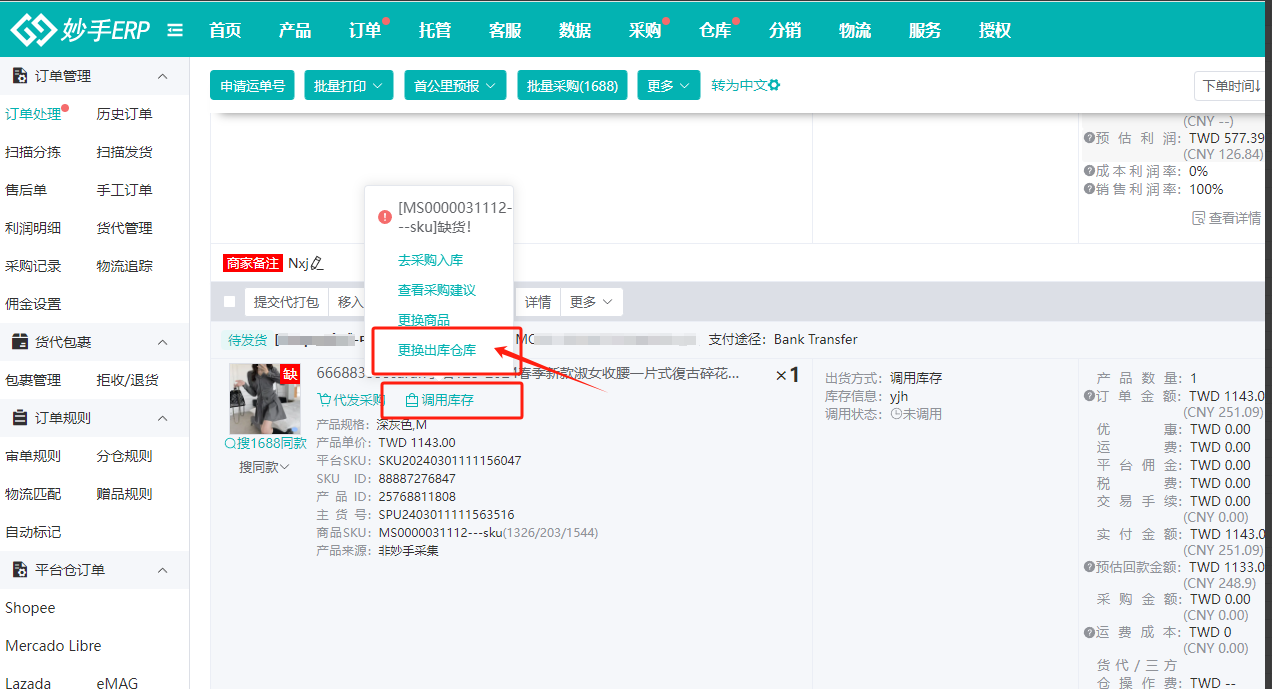Click the cart icon of 代发采购
This screenshot has height=689, width=1272.
323,400
